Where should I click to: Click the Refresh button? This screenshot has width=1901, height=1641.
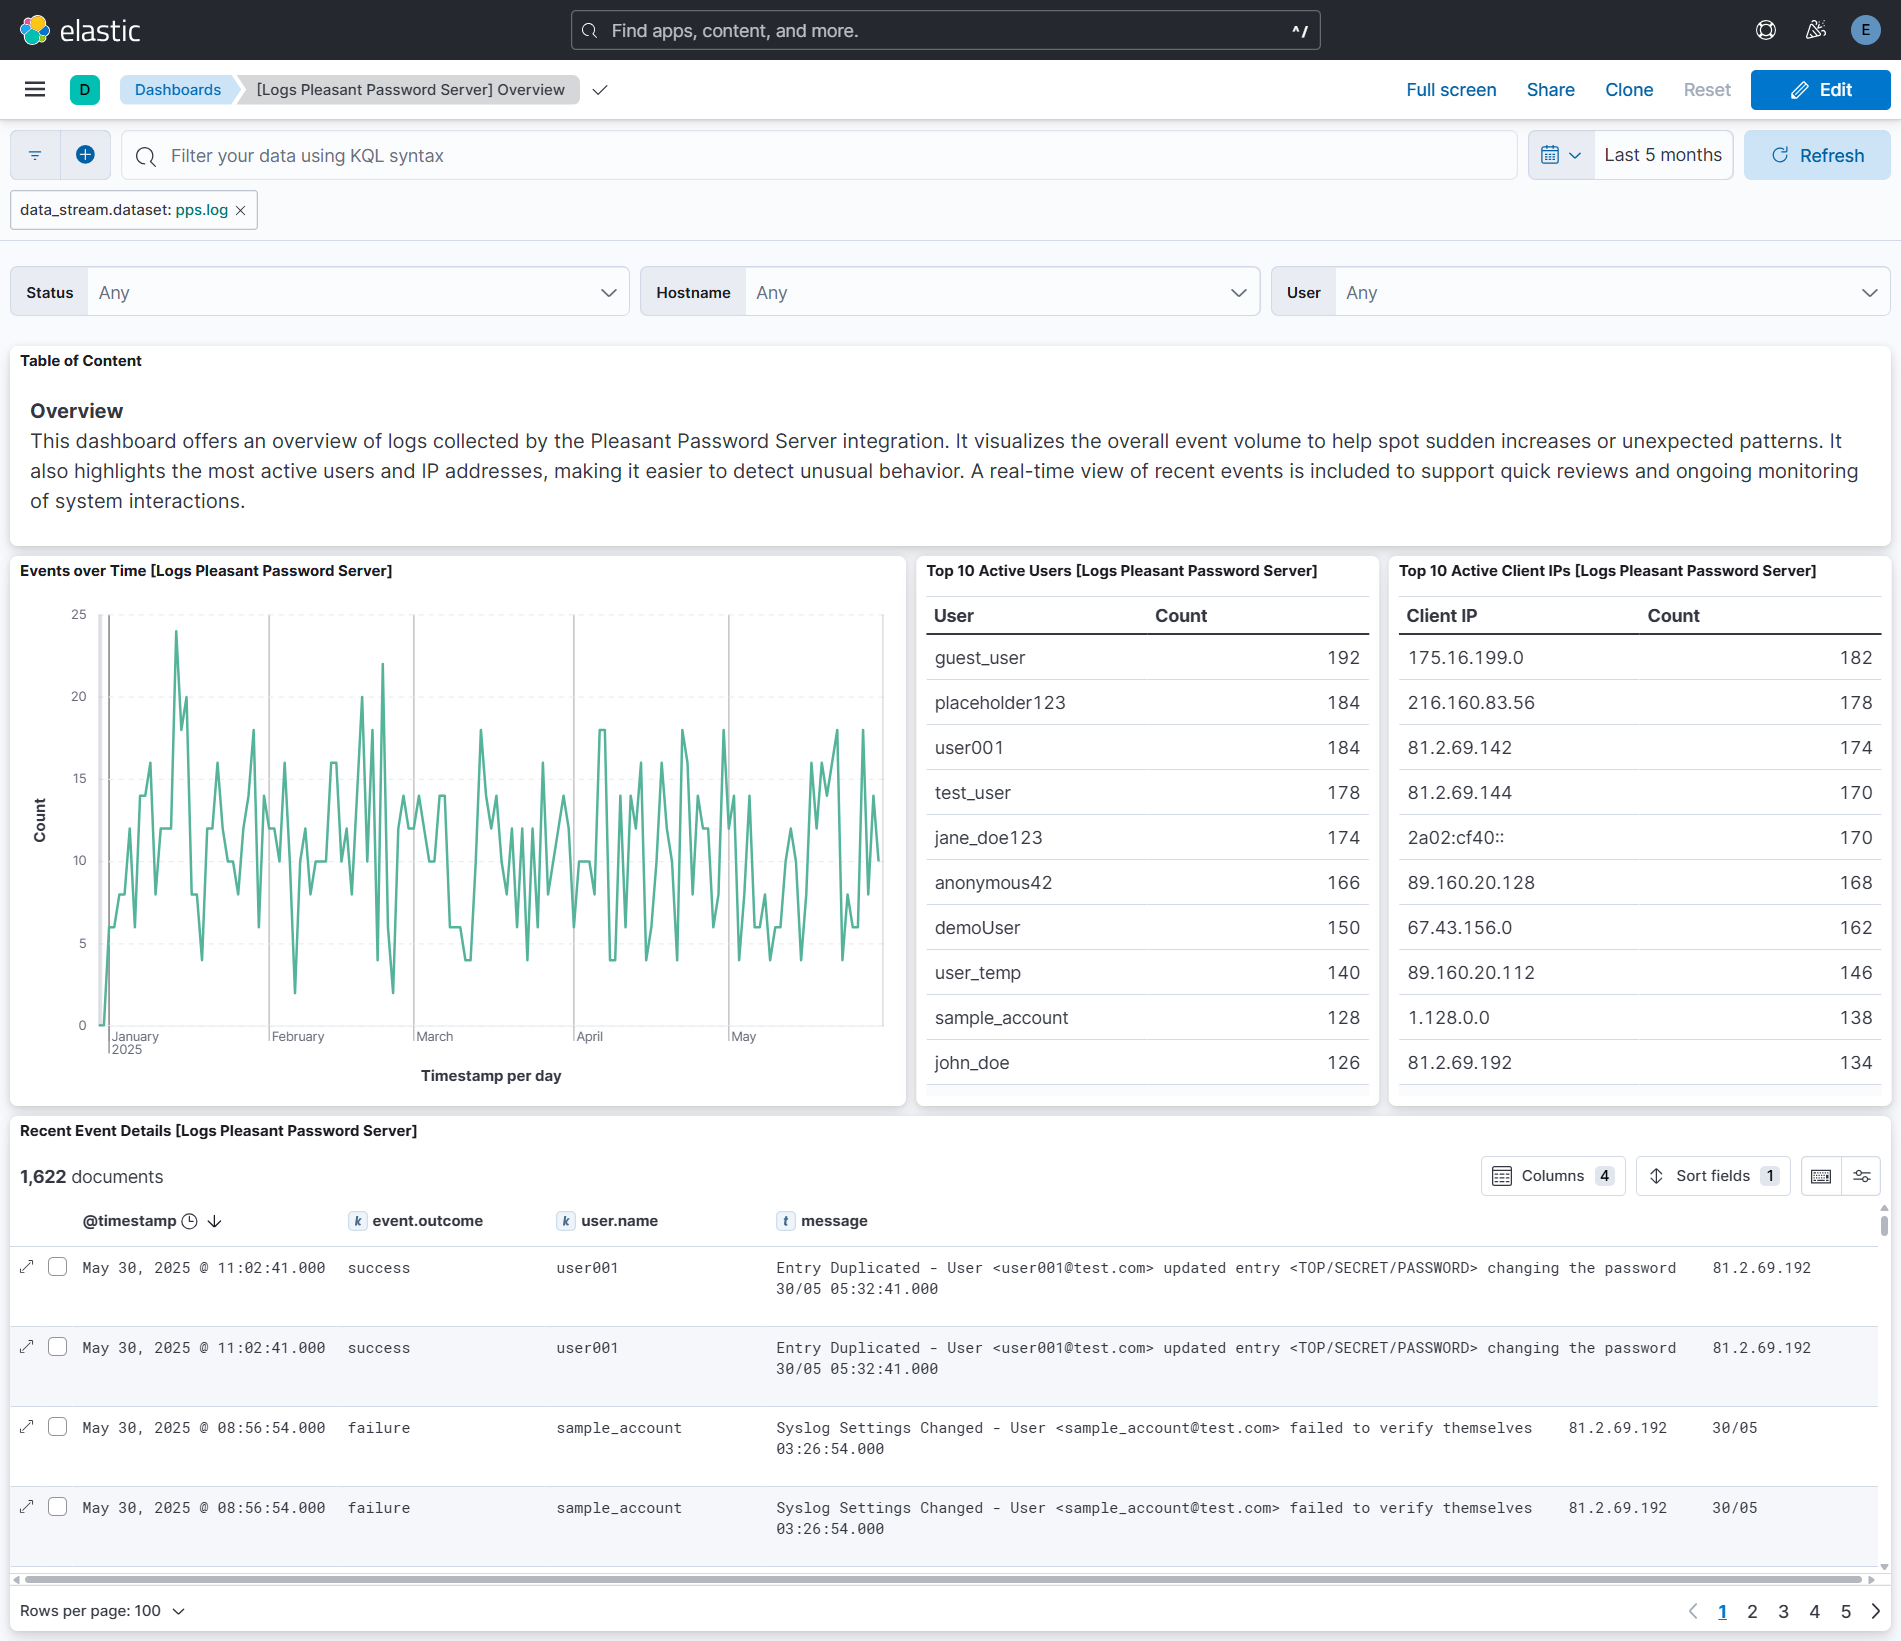[1817, 155]
